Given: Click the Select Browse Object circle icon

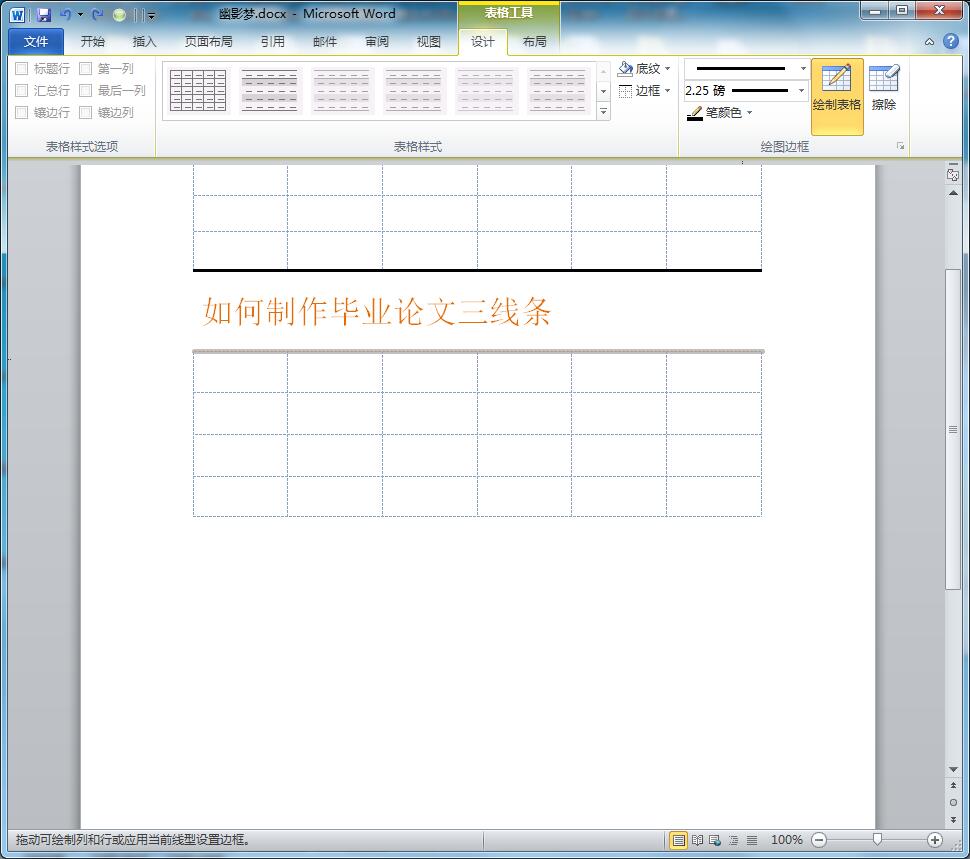Looking at the screenshot, I should click(953, 802).
